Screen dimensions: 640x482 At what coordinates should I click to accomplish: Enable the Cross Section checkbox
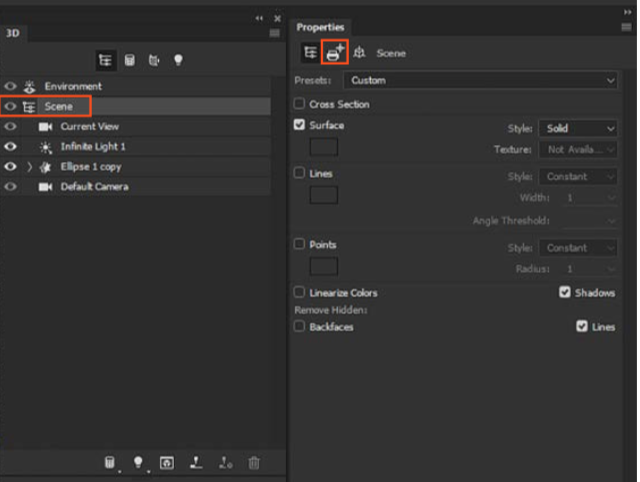(300, 104)
